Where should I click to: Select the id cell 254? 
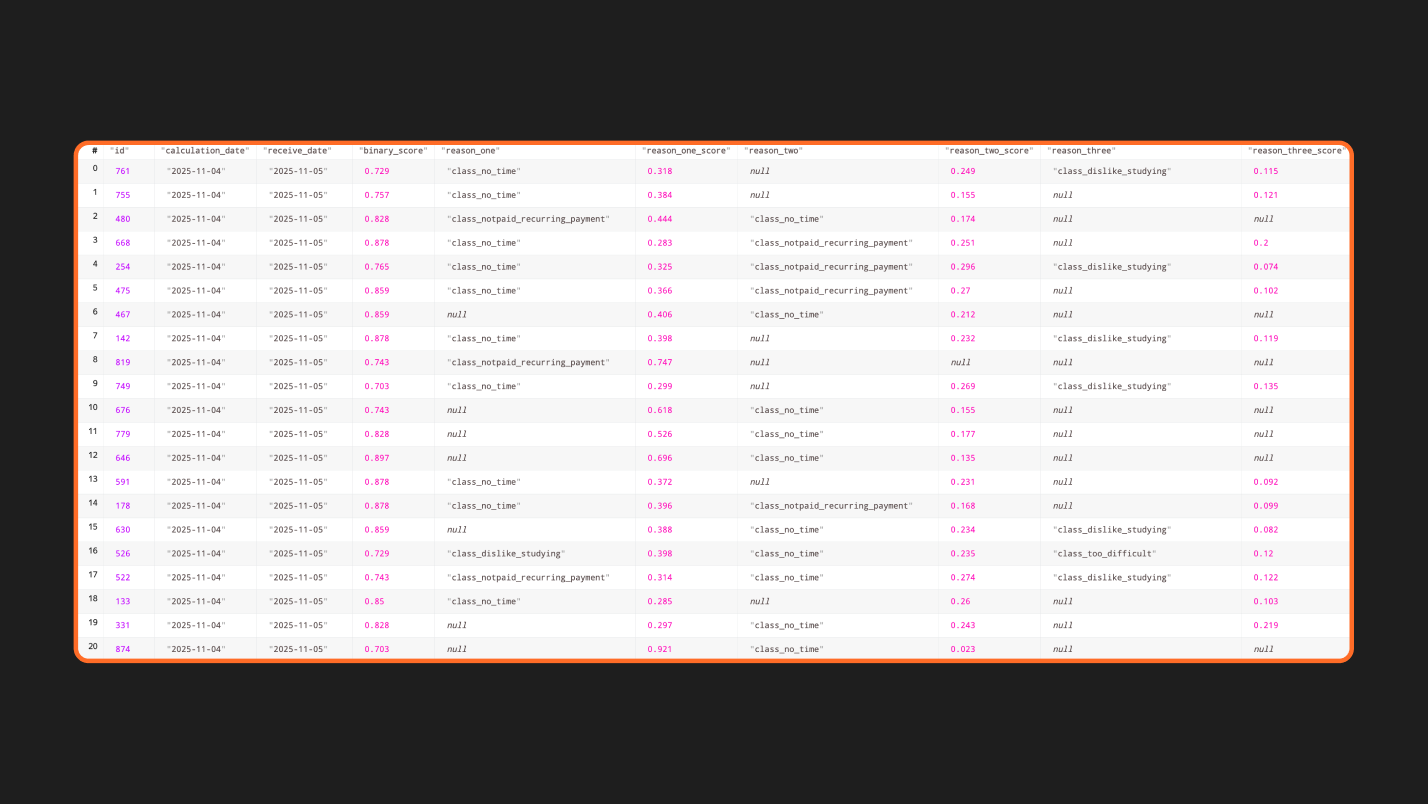click(x=122, y=267)
